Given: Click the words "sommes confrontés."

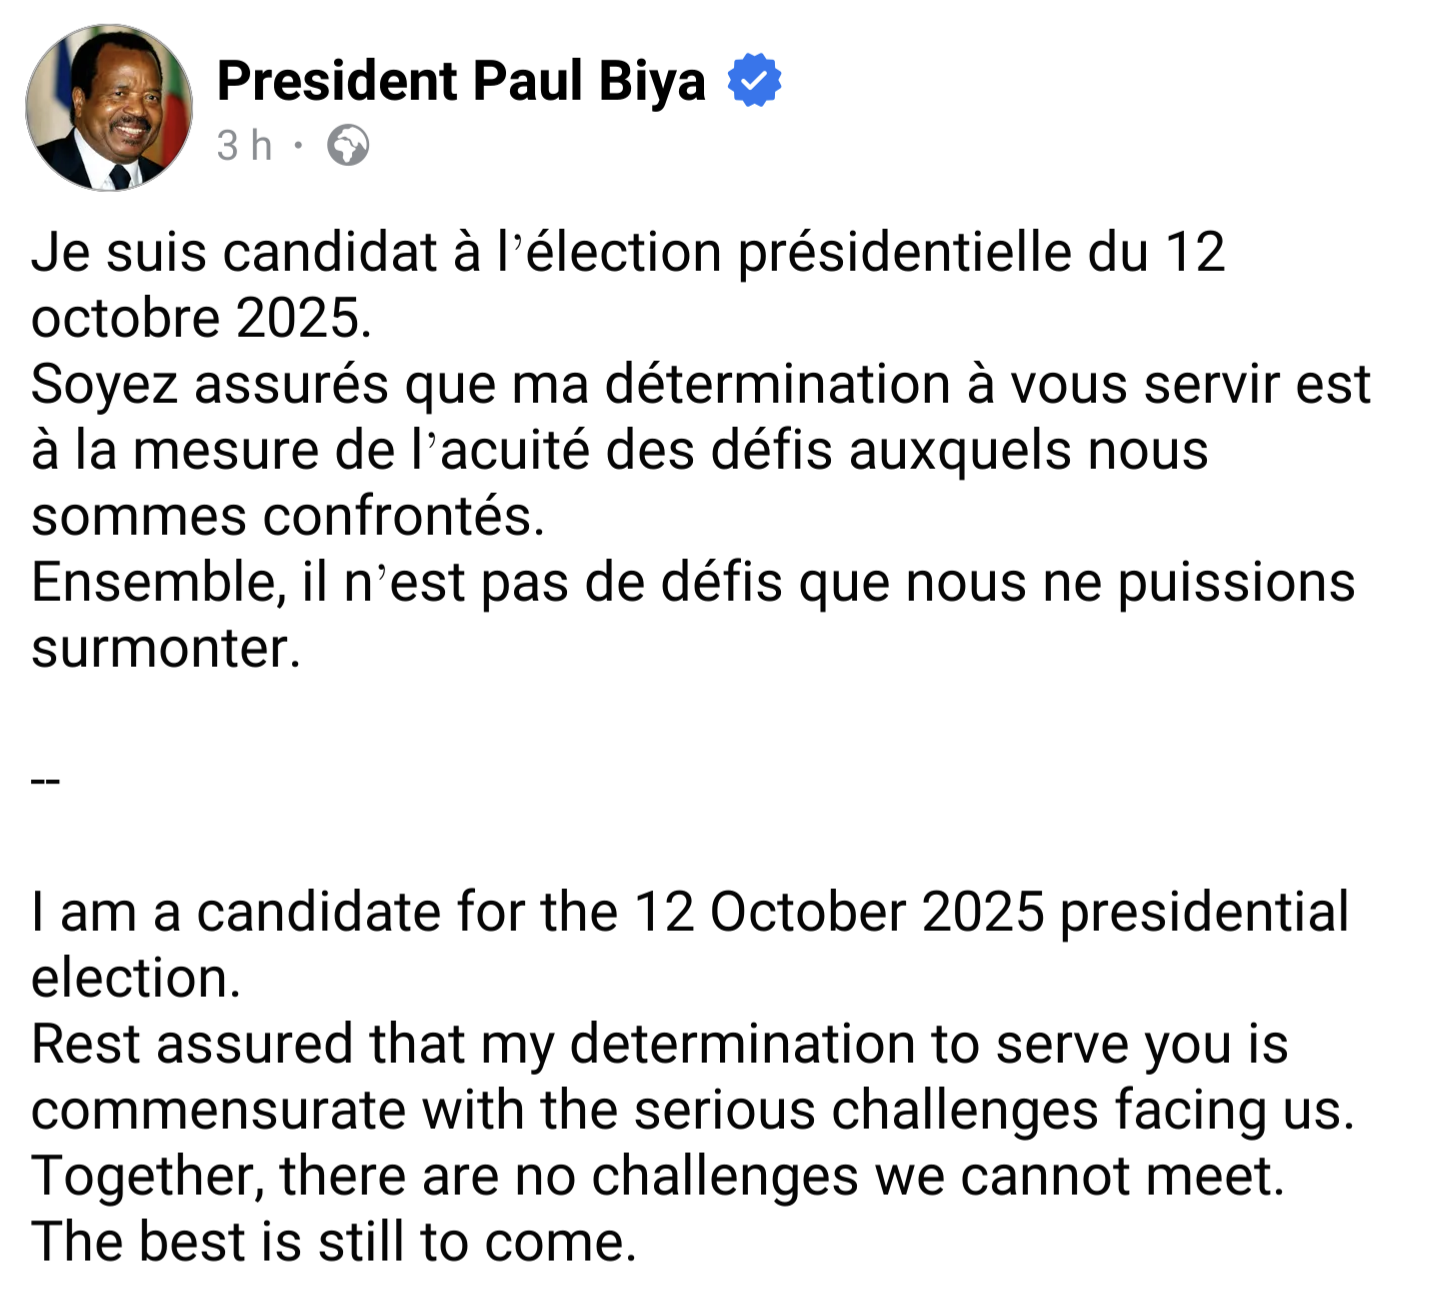Looking at the screenshot, I should coord(288,517).
